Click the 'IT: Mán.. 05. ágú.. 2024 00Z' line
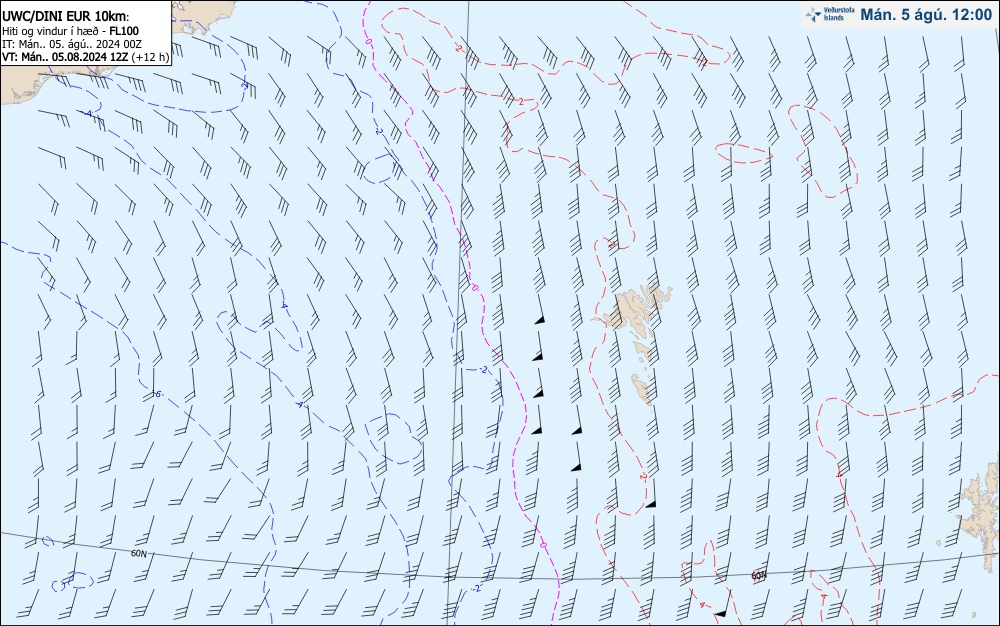 72,44
